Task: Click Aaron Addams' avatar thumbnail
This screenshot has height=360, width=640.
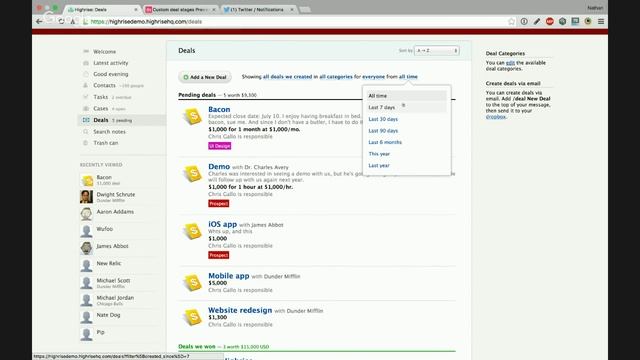Action: tap(86, 214)
